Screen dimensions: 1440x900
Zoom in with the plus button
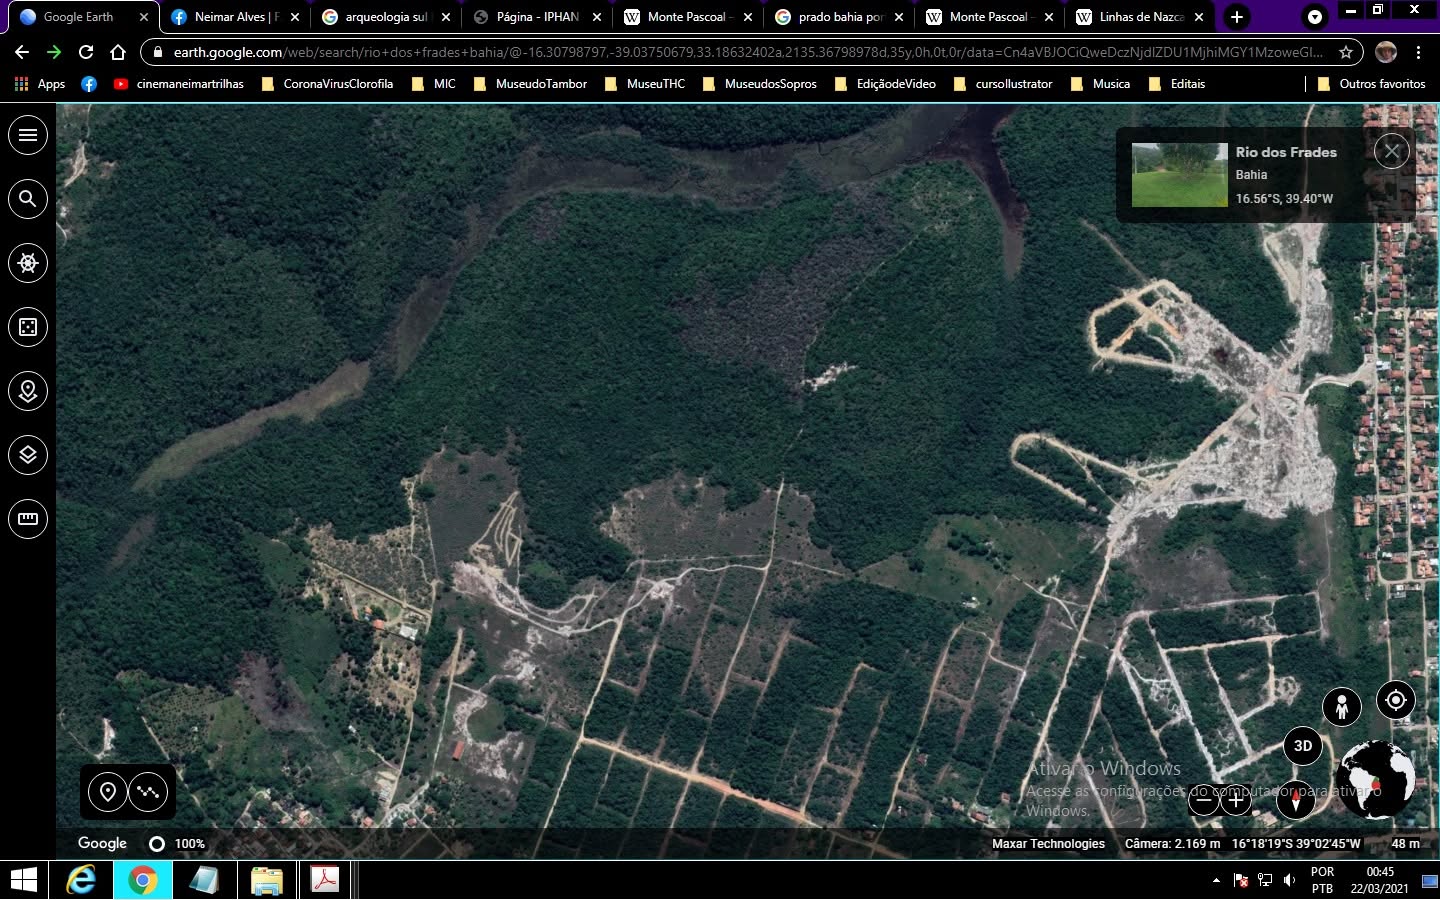point(1236,800)
